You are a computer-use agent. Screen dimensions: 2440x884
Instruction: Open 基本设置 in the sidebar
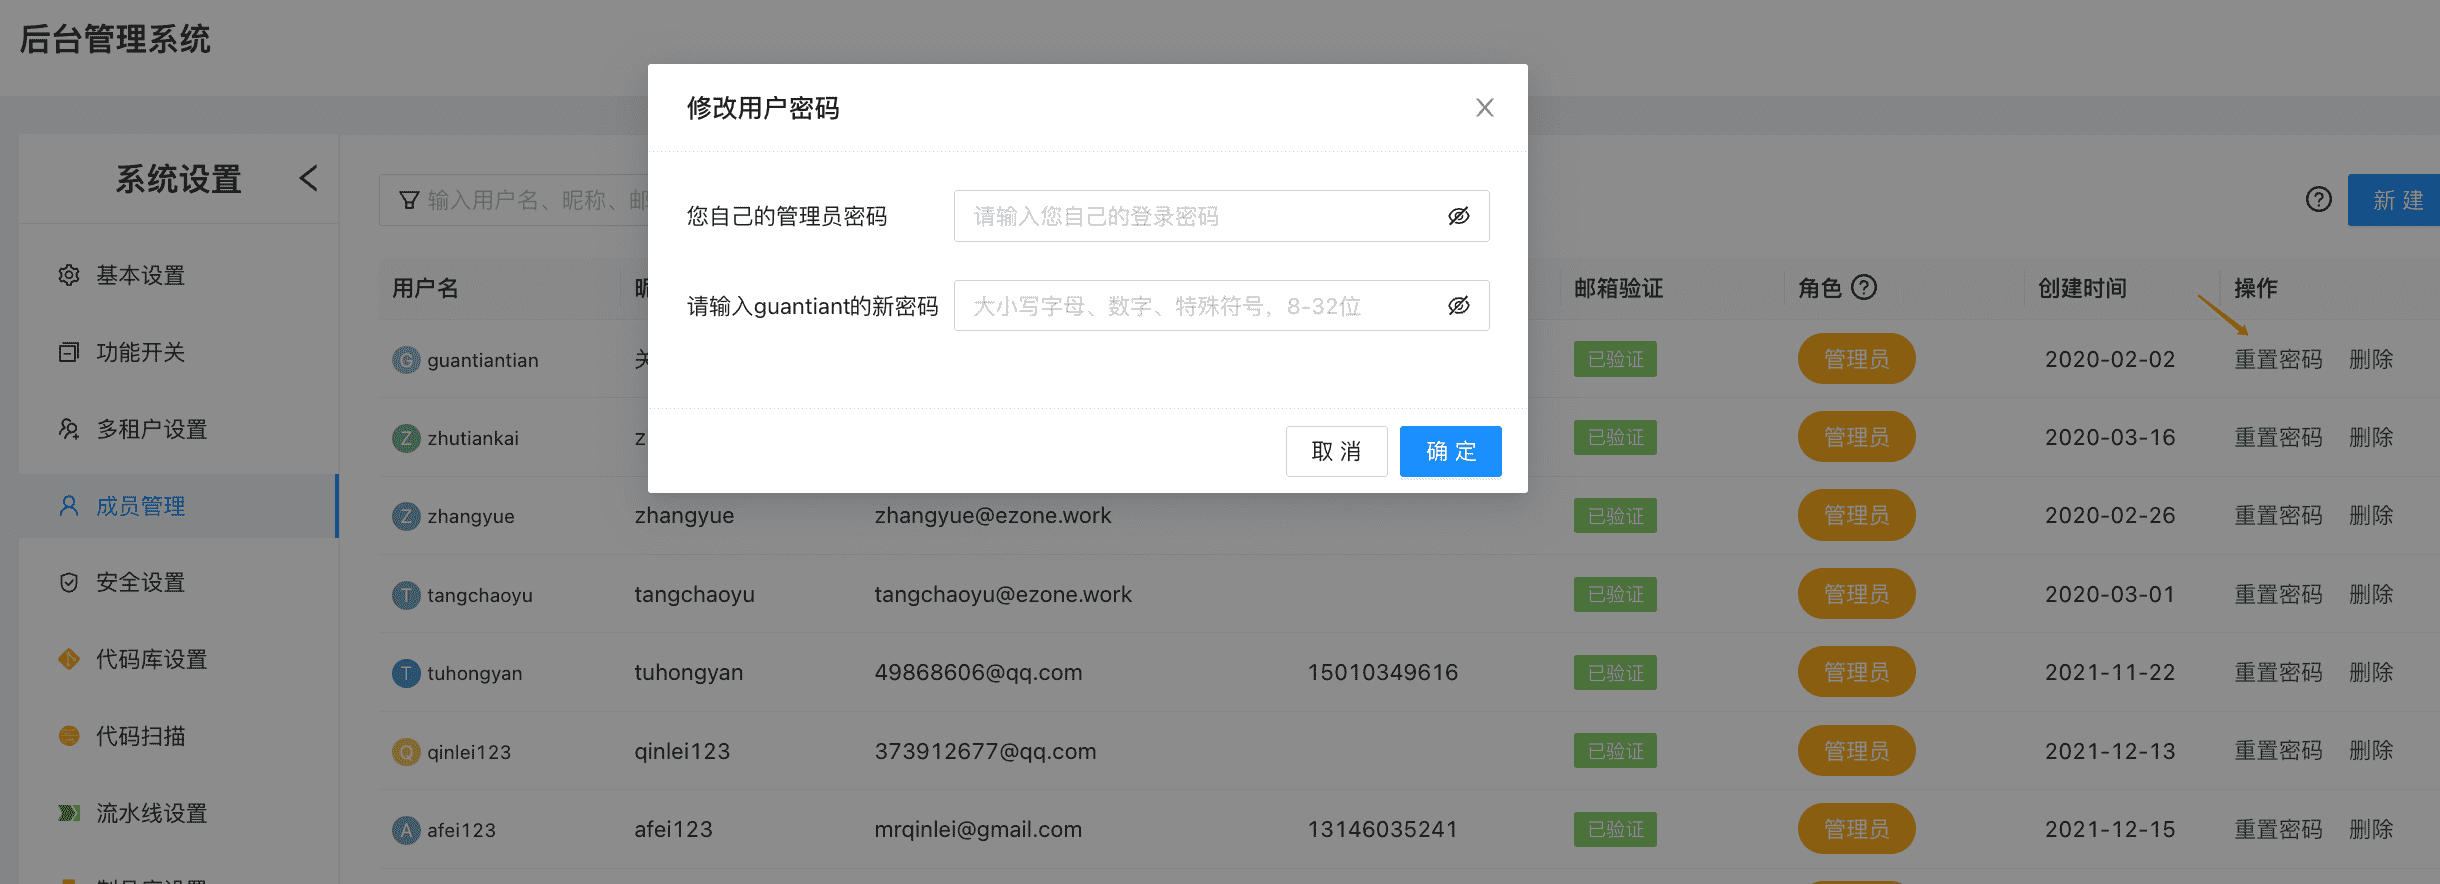(178, 275)
